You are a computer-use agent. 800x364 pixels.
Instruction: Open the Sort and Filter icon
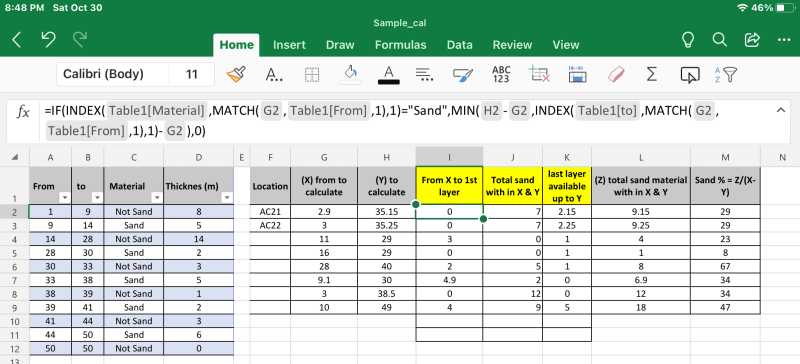tap(726, 75)
